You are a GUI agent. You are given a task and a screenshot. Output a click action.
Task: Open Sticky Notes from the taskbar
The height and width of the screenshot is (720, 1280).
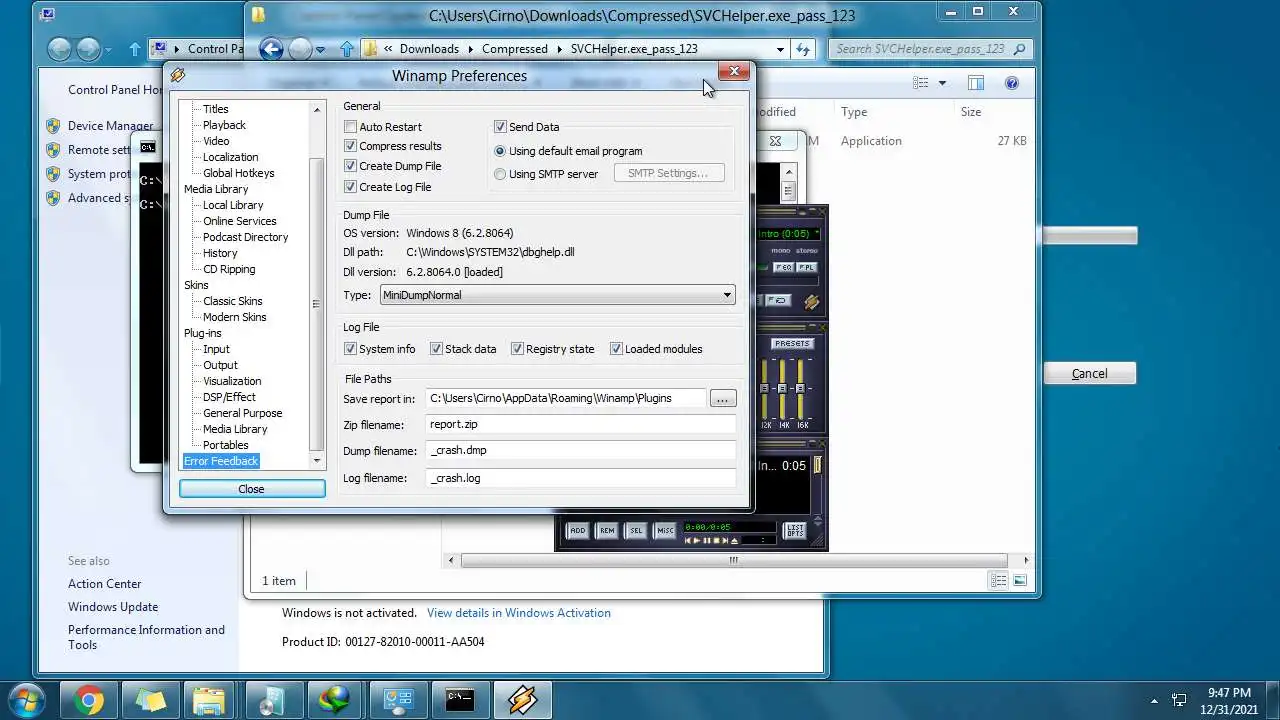[149, 701]
